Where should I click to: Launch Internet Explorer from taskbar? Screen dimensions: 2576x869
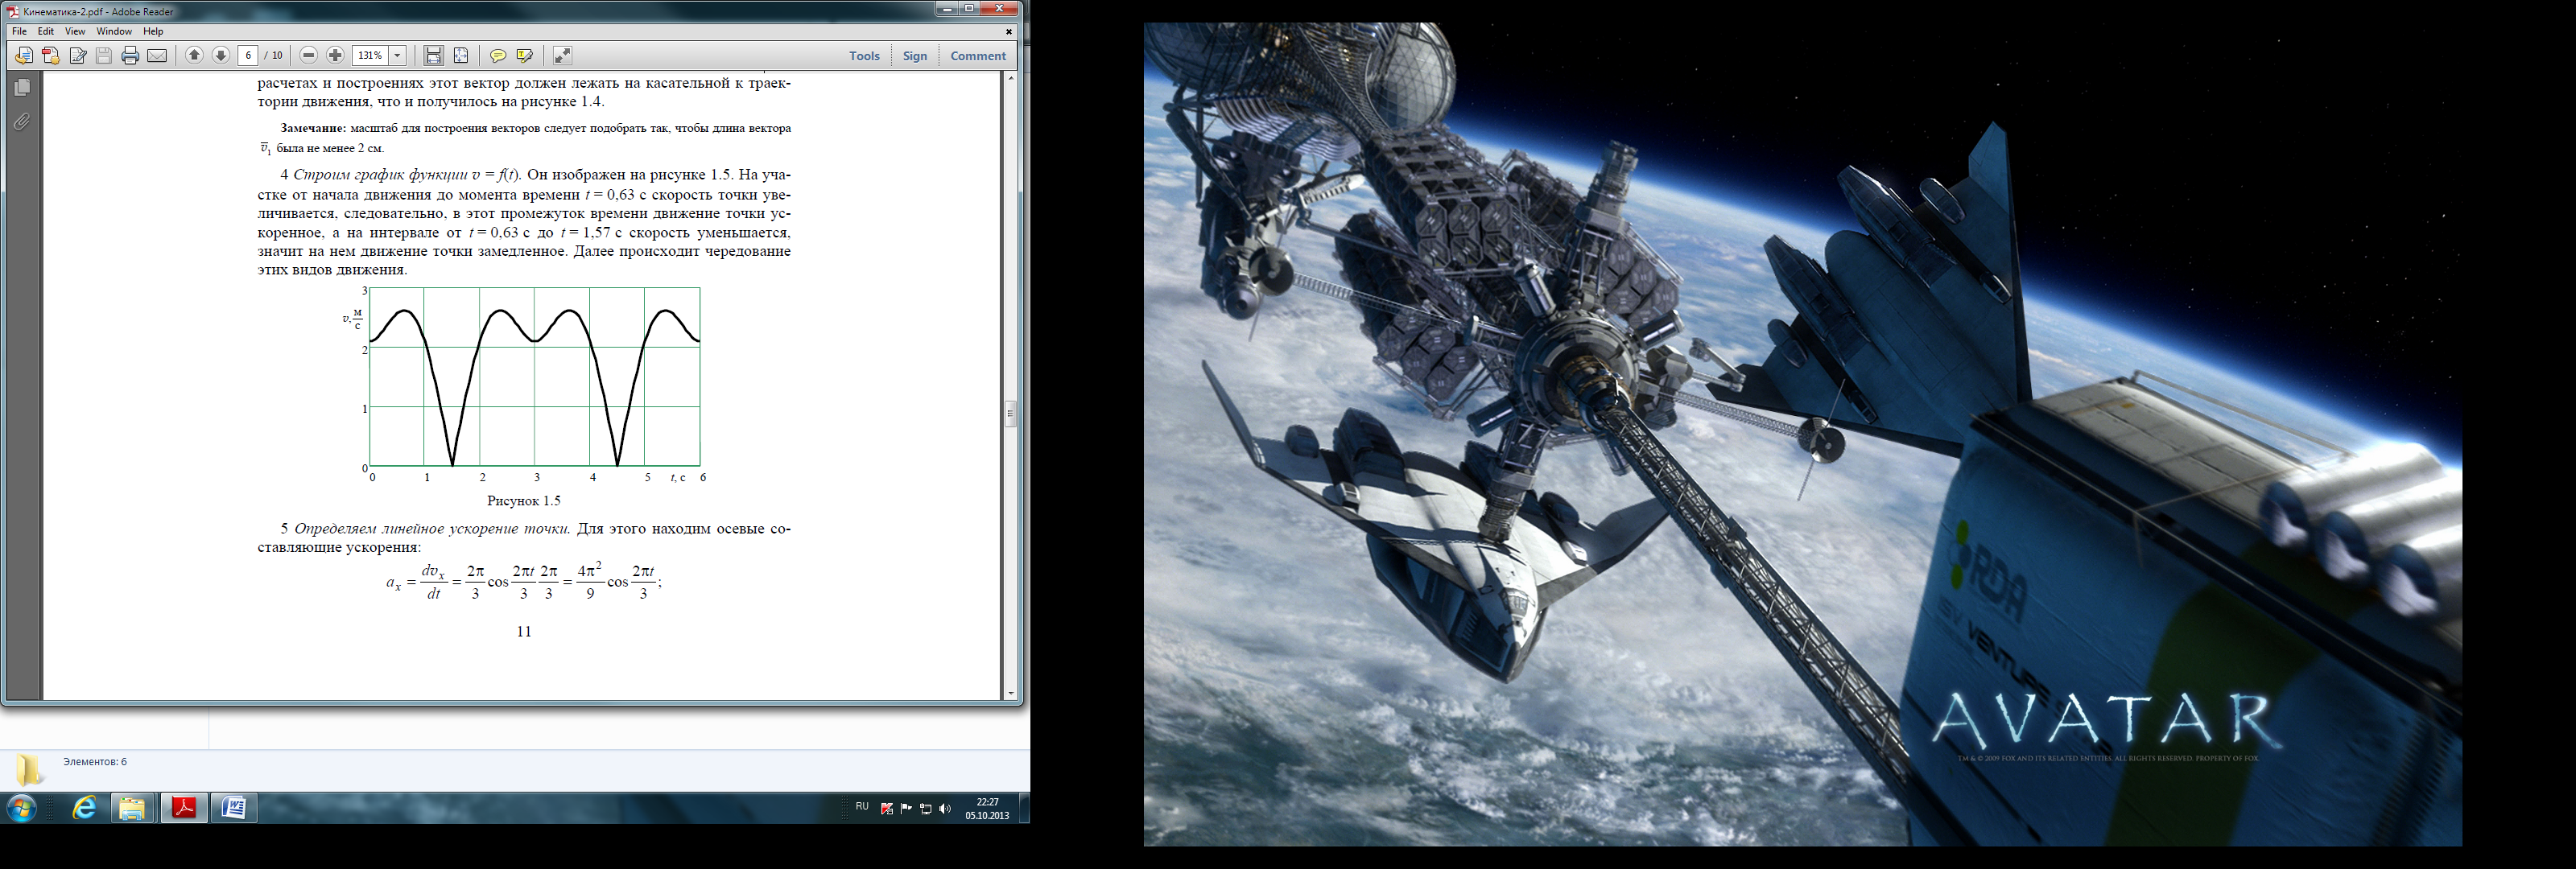coord(84,808)
